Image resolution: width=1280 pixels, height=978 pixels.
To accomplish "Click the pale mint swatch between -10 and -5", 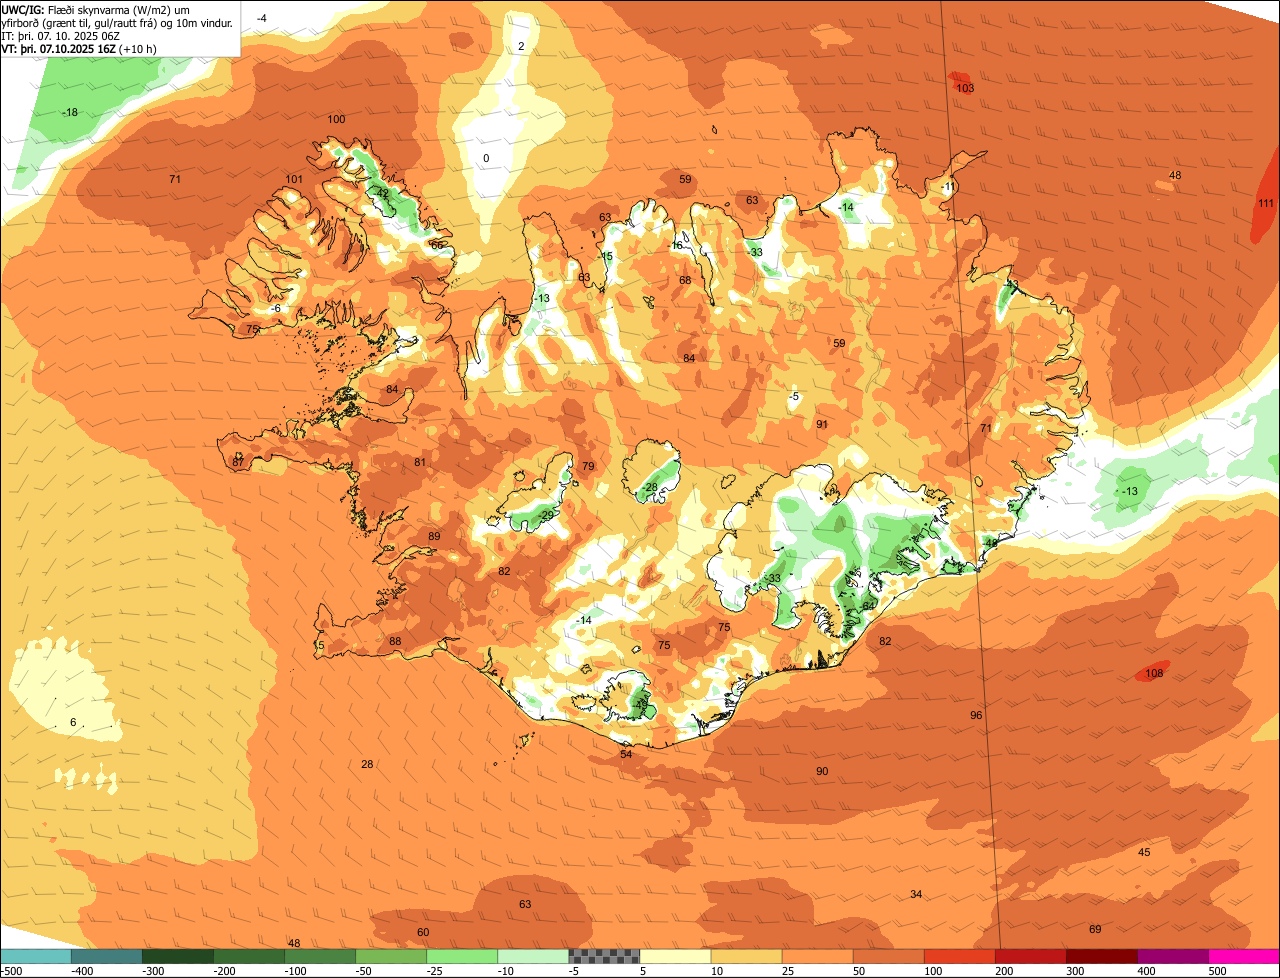I will pos(533,956).
